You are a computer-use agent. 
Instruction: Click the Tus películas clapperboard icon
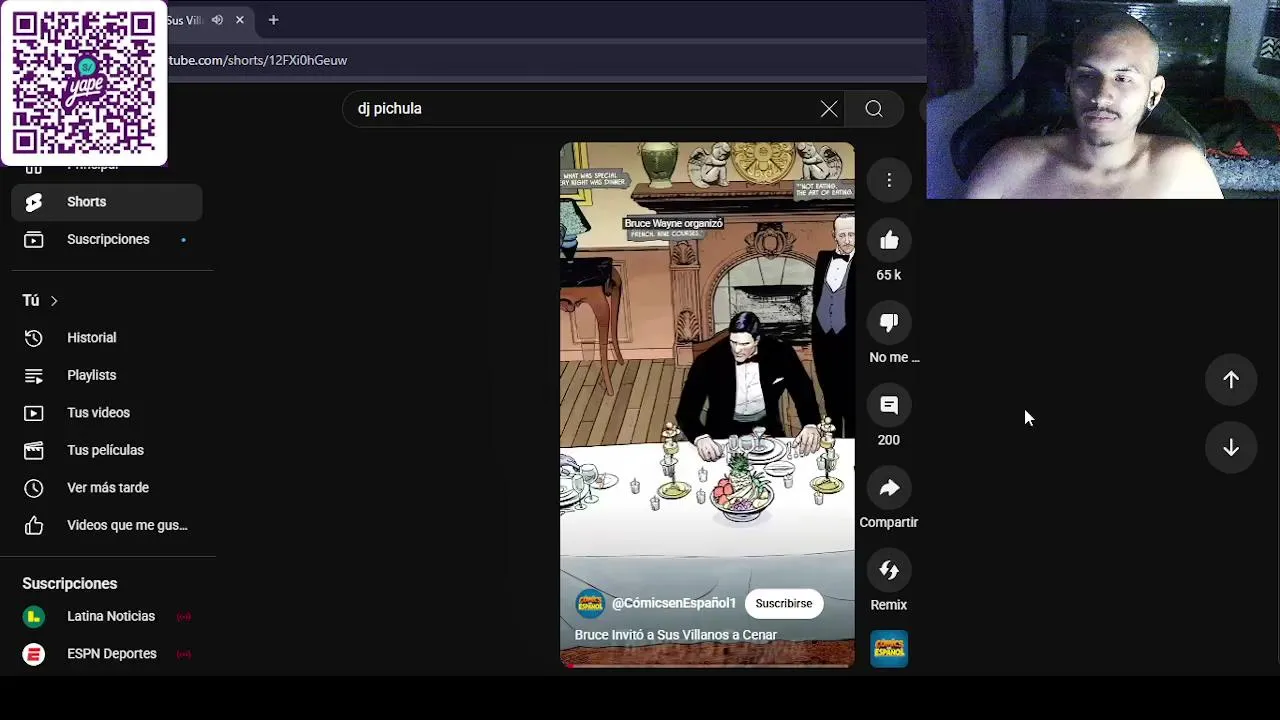pos(34,451)
